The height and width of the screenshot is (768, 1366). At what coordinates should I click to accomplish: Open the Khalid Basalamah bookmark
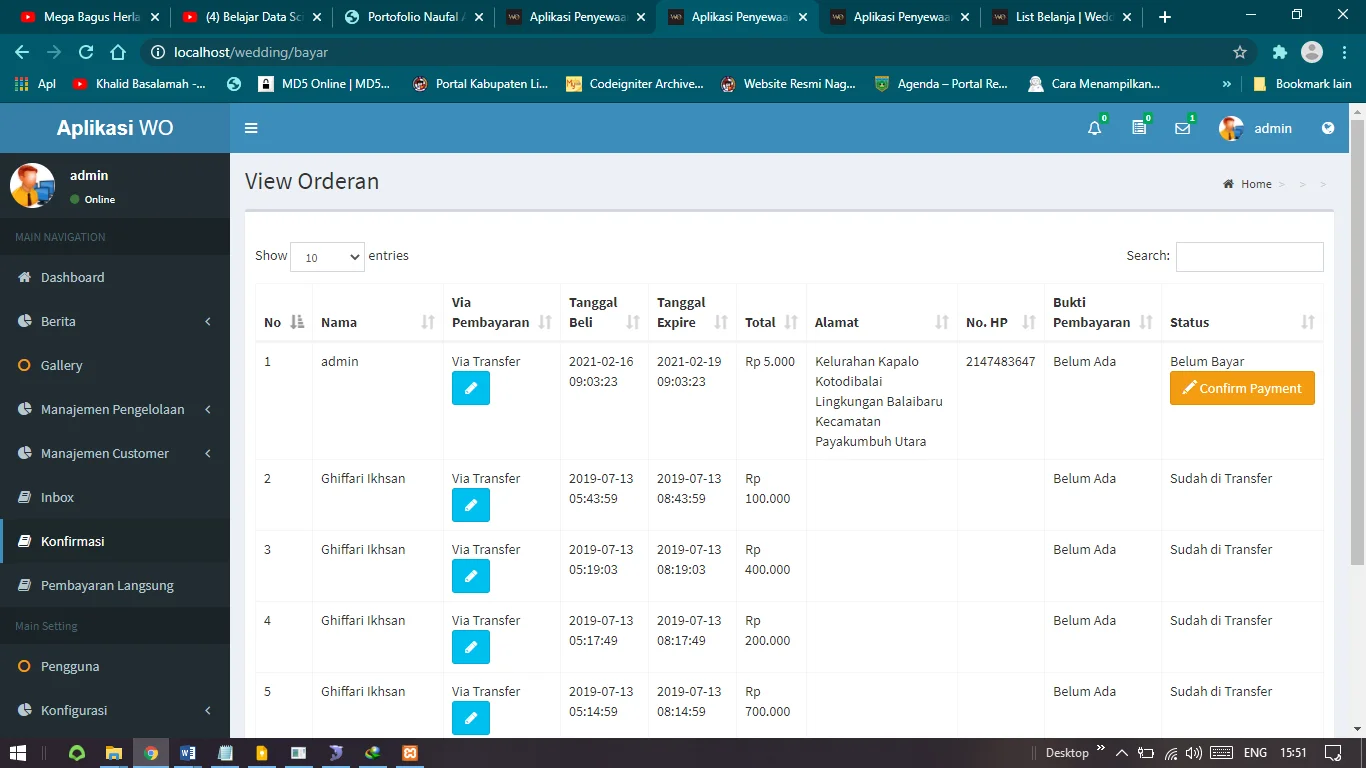tap(139, 84)
